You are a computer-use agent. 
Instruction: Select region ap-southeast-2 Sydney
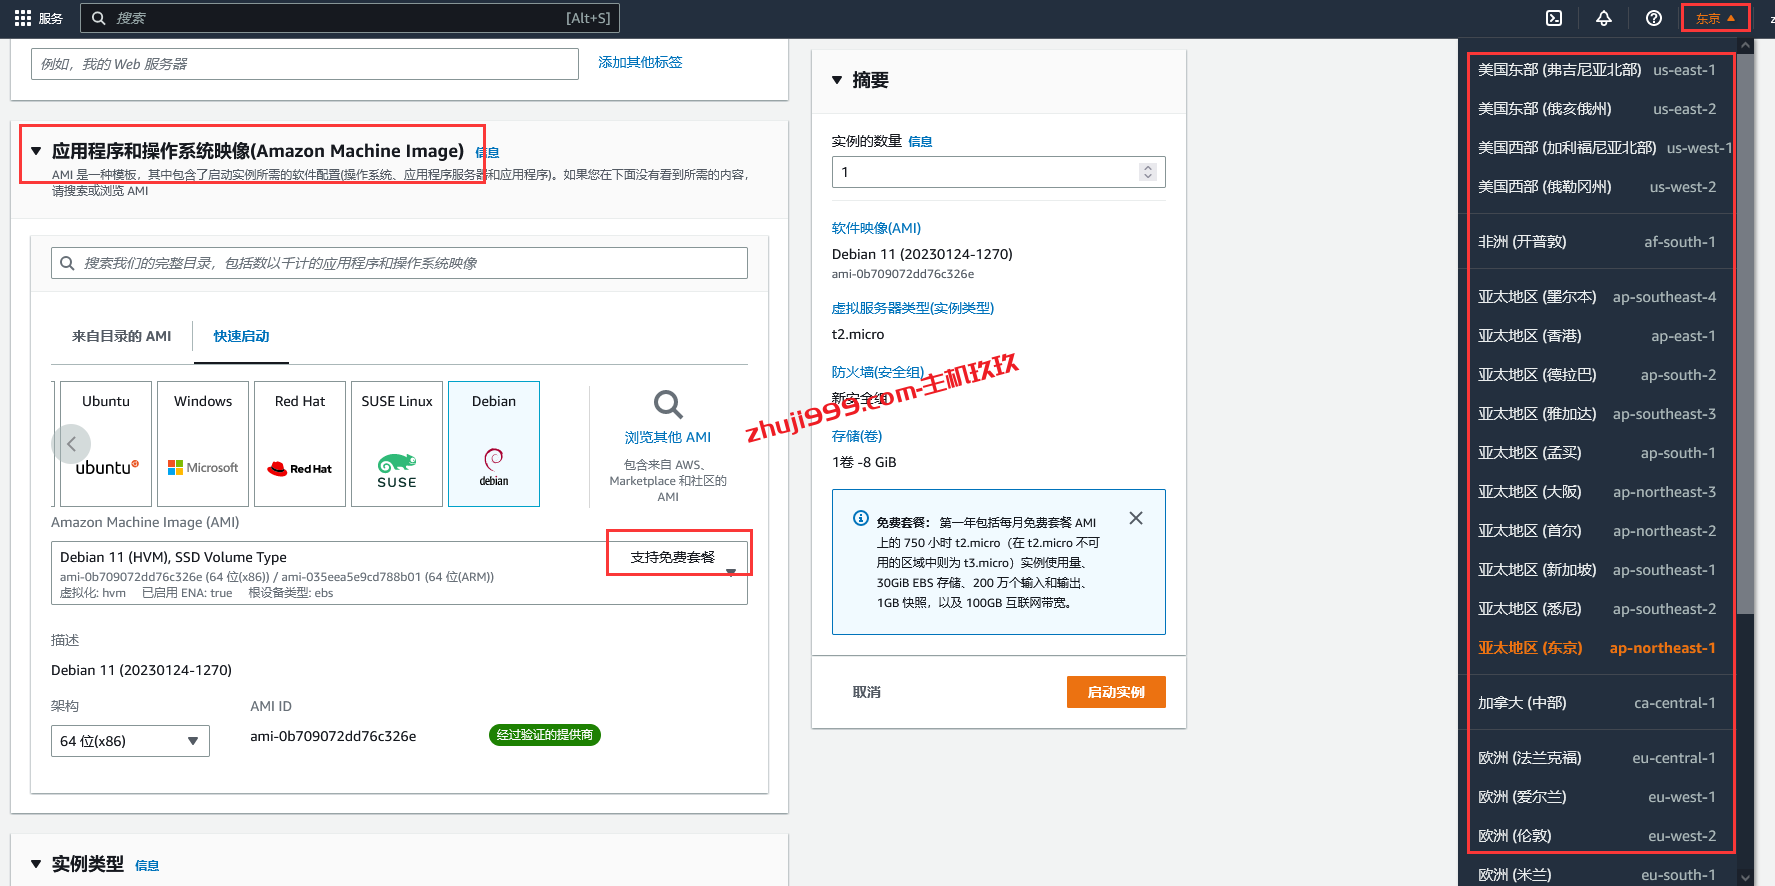tap(1596, 609)
